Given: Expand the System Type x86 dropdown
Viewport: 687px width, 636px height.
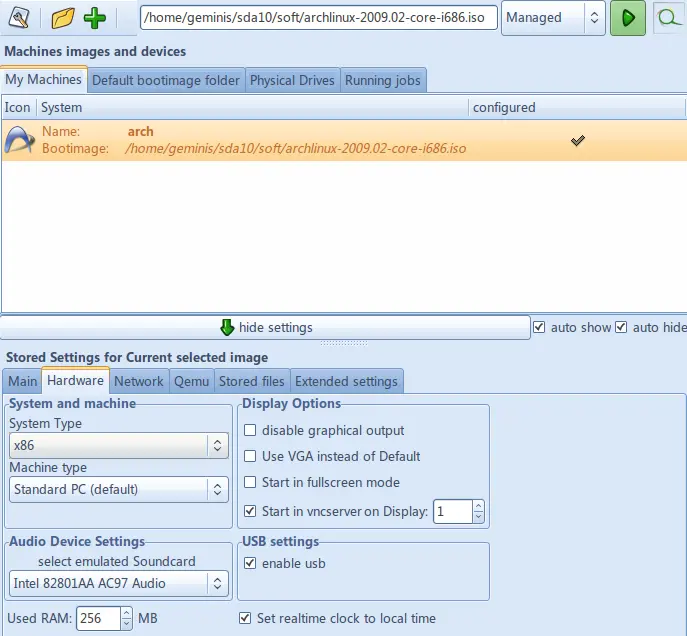Looking at the screenshot, I should (x=119, y=446).
